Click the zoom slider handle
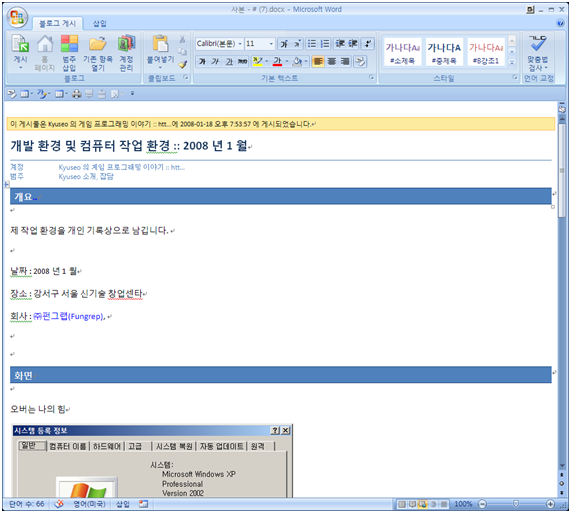 coord(516,504)
